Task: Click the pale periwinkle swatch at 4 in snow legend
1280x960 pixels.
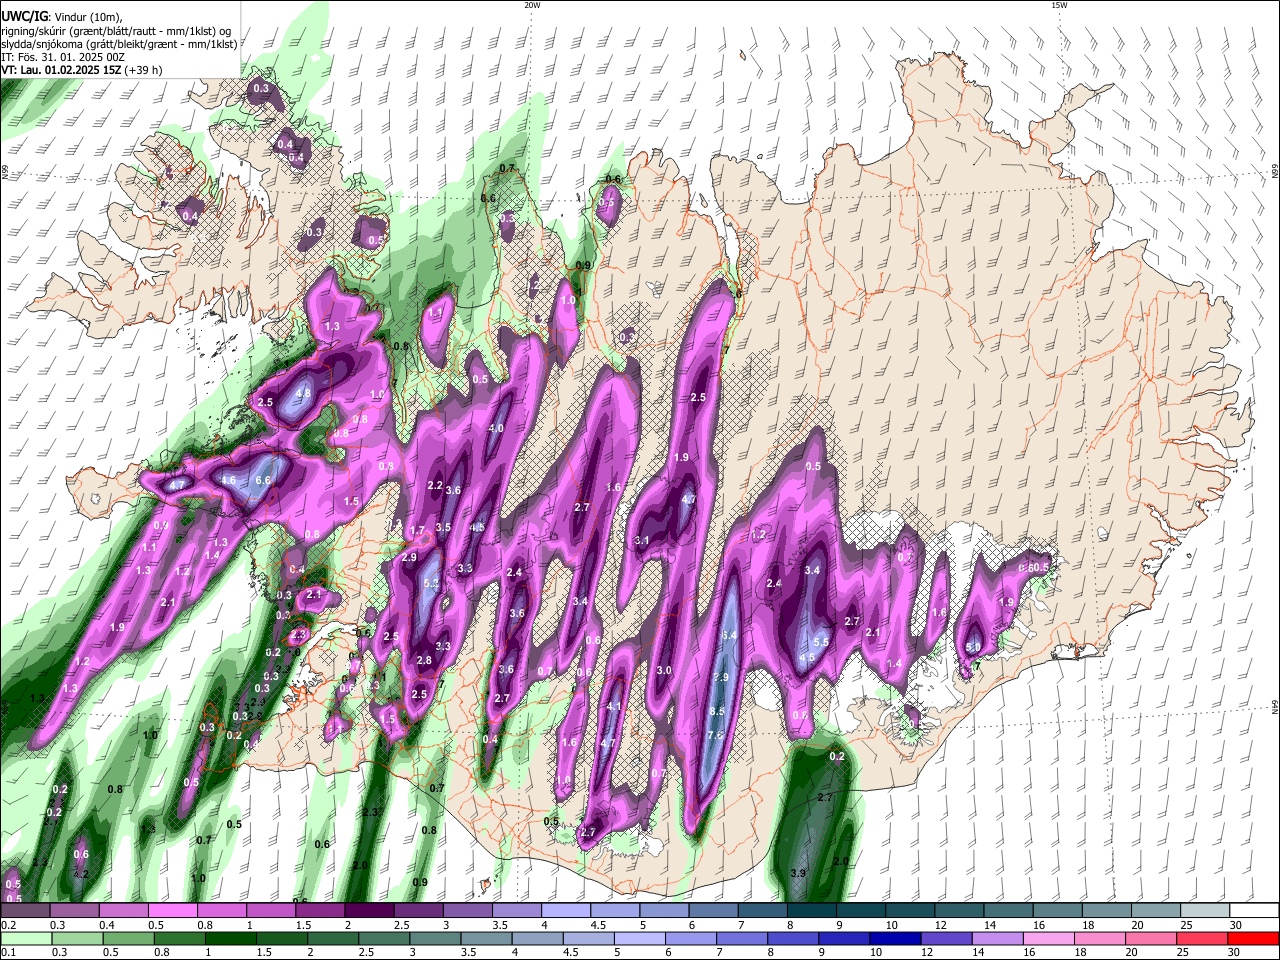Action: [x=565, y=911]
